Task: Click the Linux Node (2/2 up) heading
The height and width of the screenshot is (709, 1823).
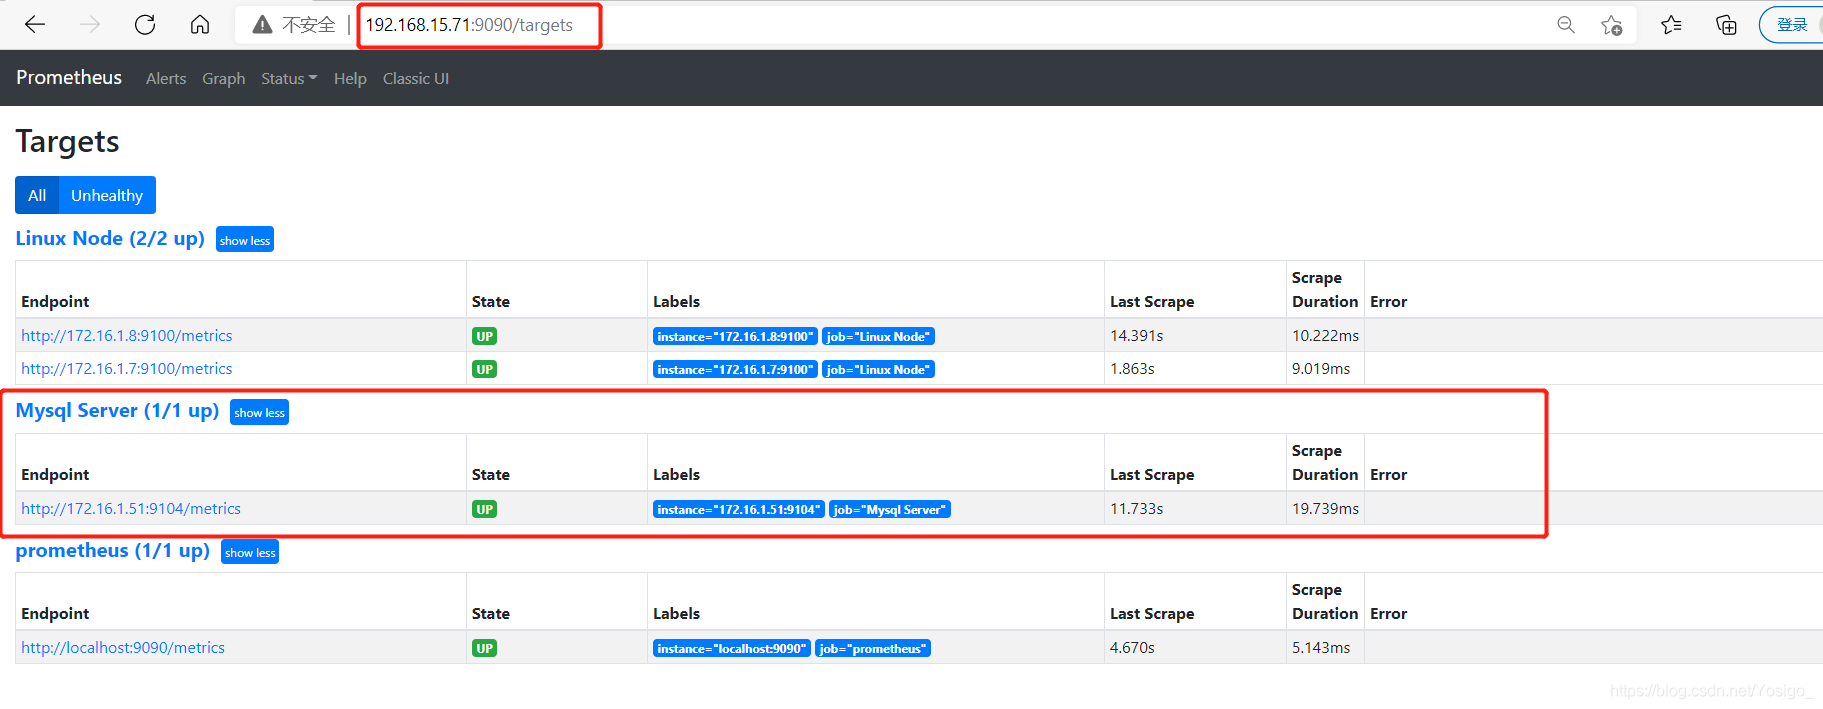Action: click(x=110, y=239)
